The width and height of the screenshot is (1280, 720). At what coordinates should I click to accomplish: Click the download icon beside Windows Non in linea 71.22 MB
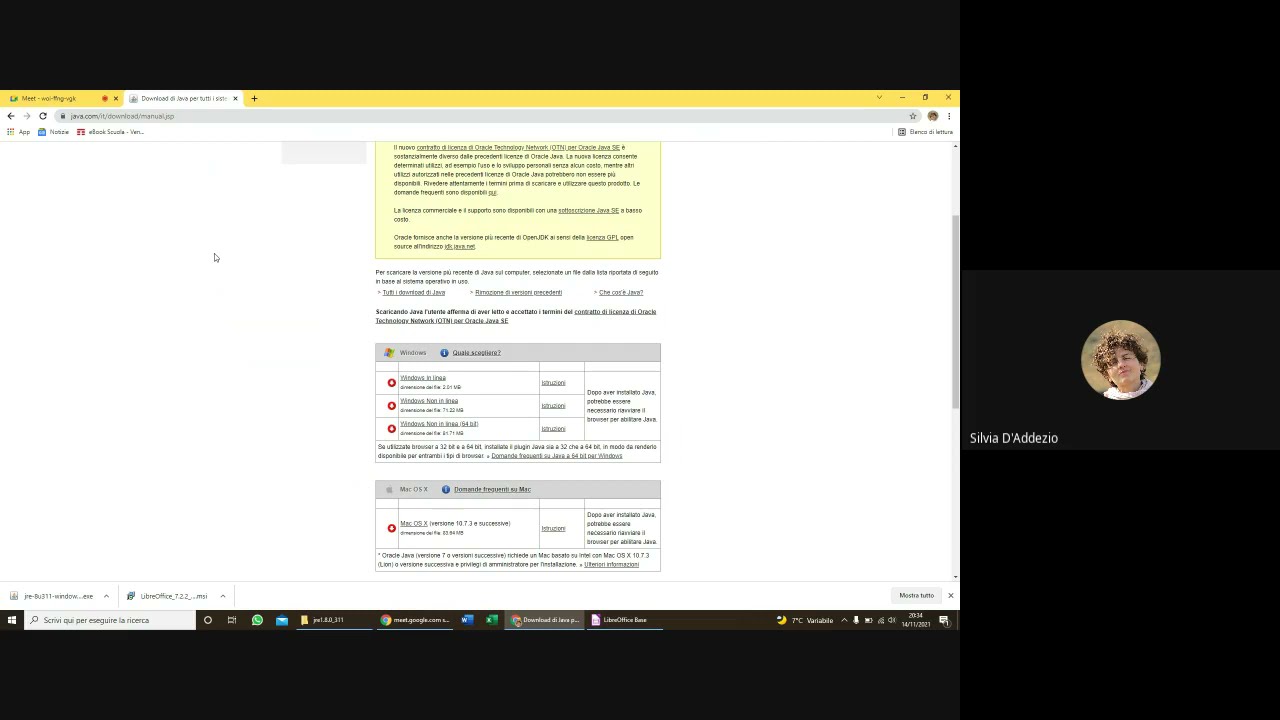click(x=391, y=406)
